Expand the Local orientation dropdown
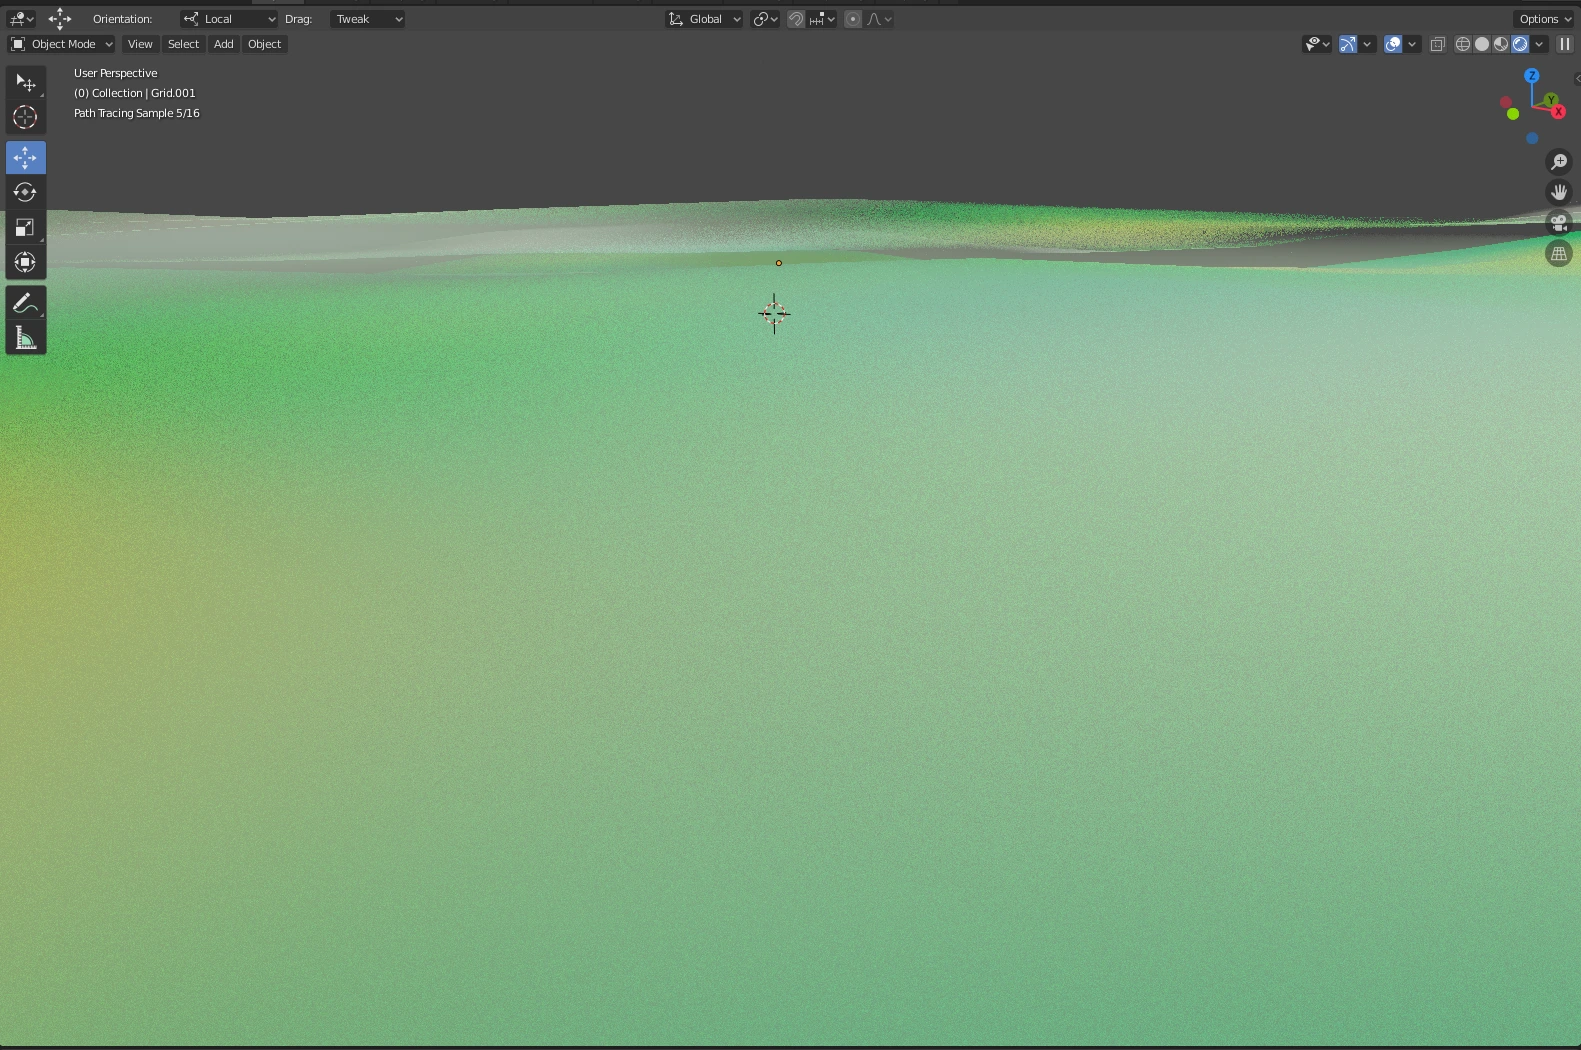The height and width of the screenshot is (1050, 1581). coord(229,19)
